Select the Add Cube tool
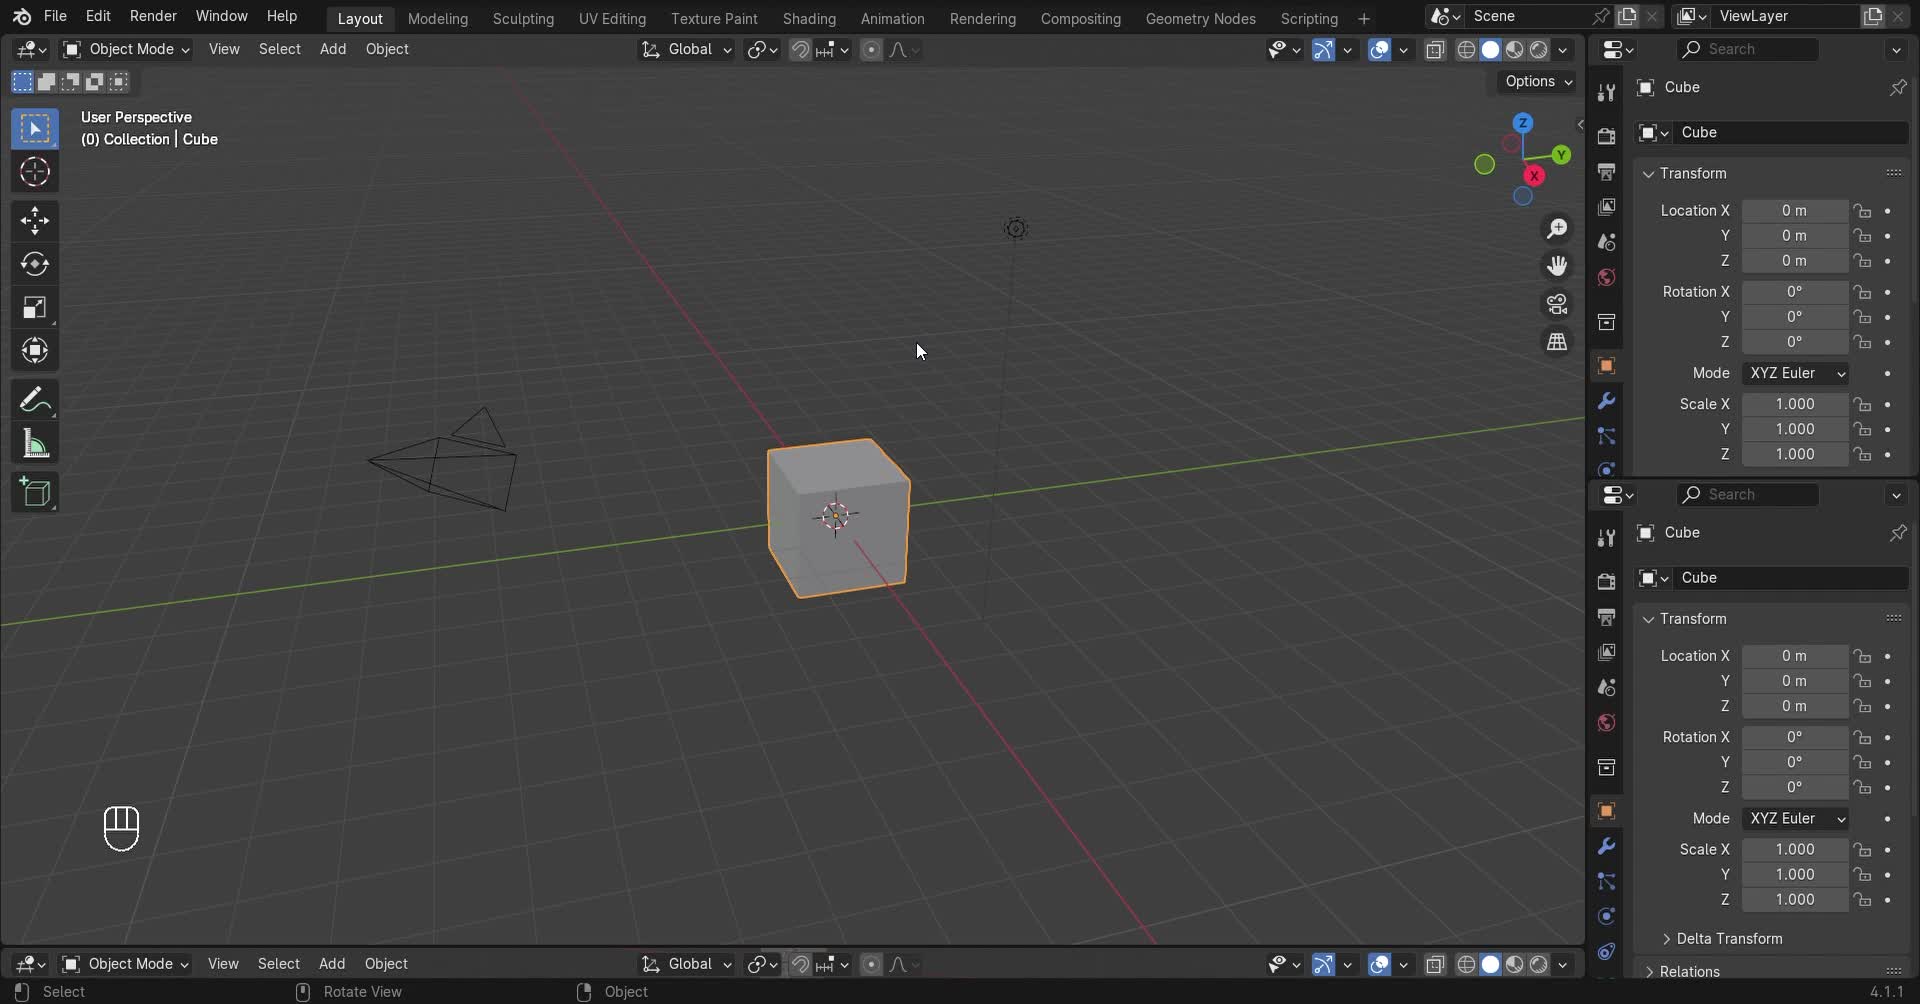Viewport: 1920px width, 1004px height. 35,493
